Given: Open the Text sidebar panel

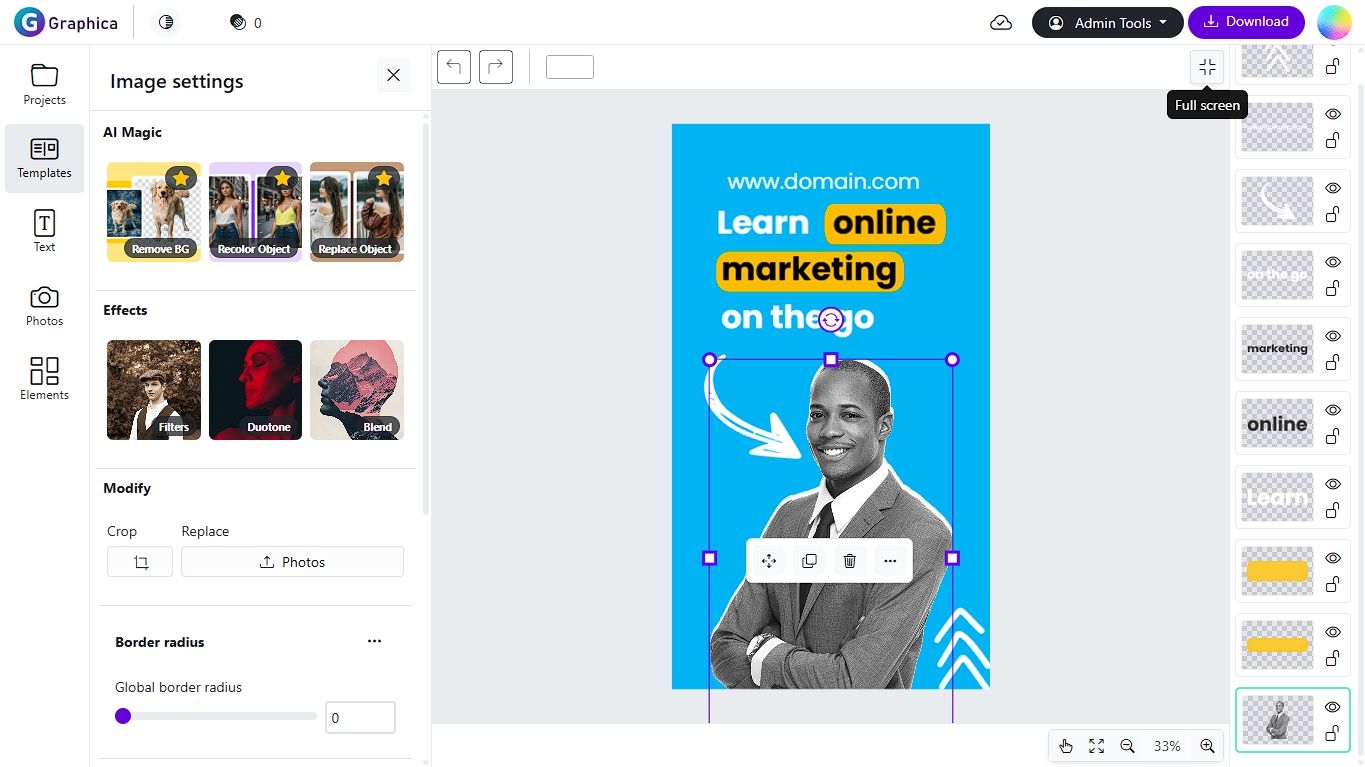Looking at the screenshot, I should (45, 232).
